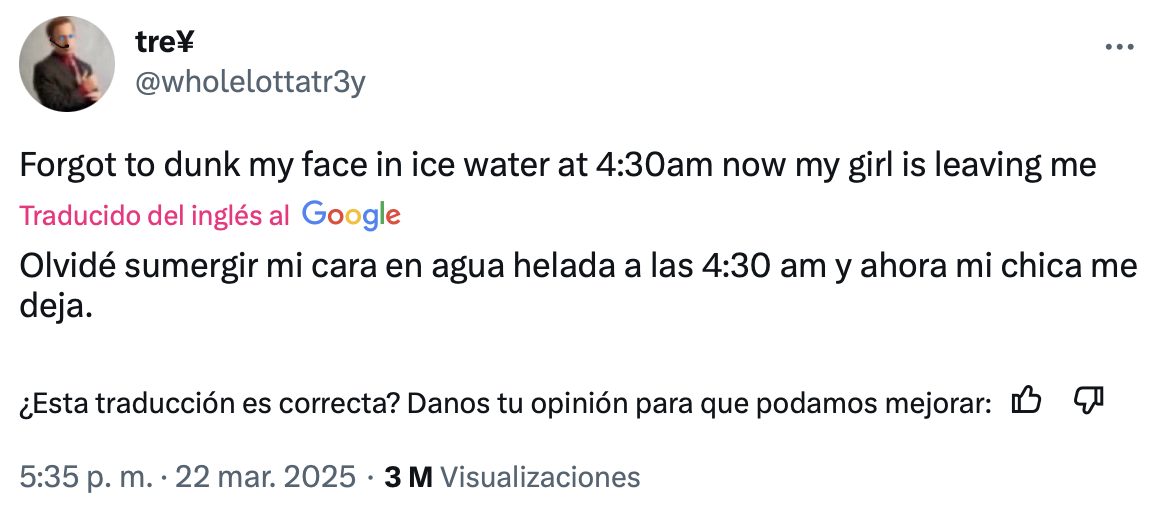This screenshot has width=1164, height=510.
Task: Open the author's profile picture
Action: (x=67, y=64)
